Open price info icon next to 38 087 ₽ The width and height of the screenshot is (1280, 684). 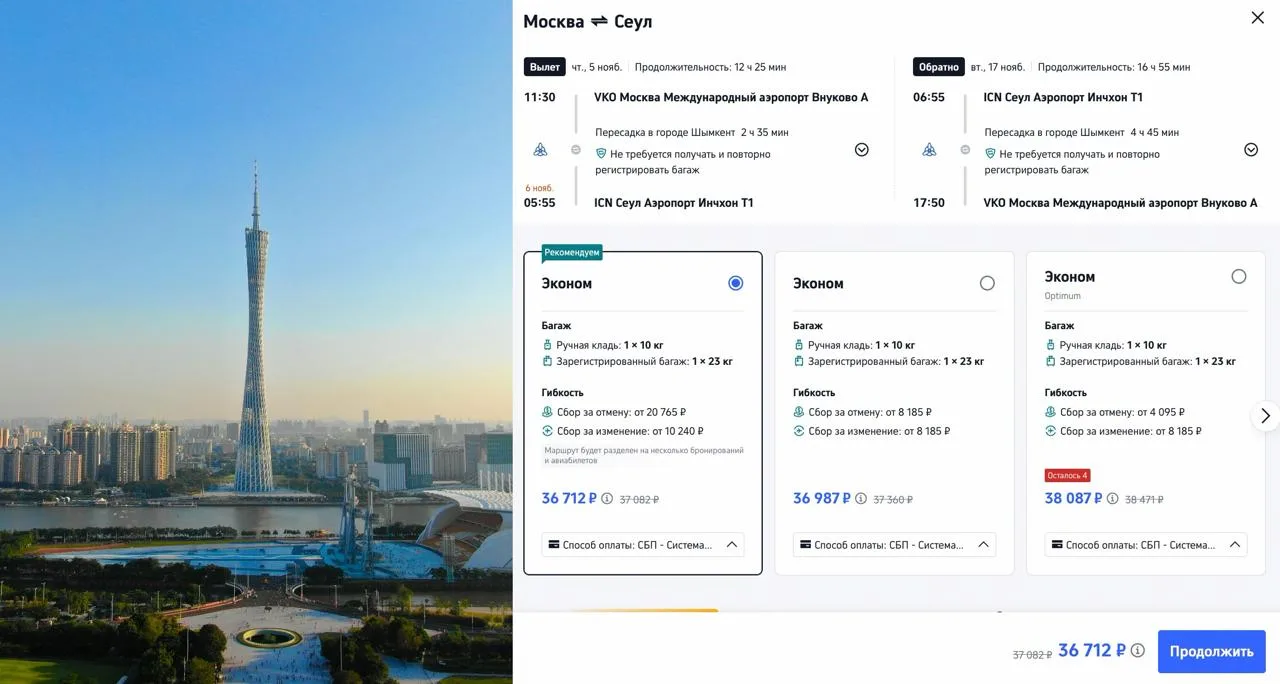(1112, 498)
